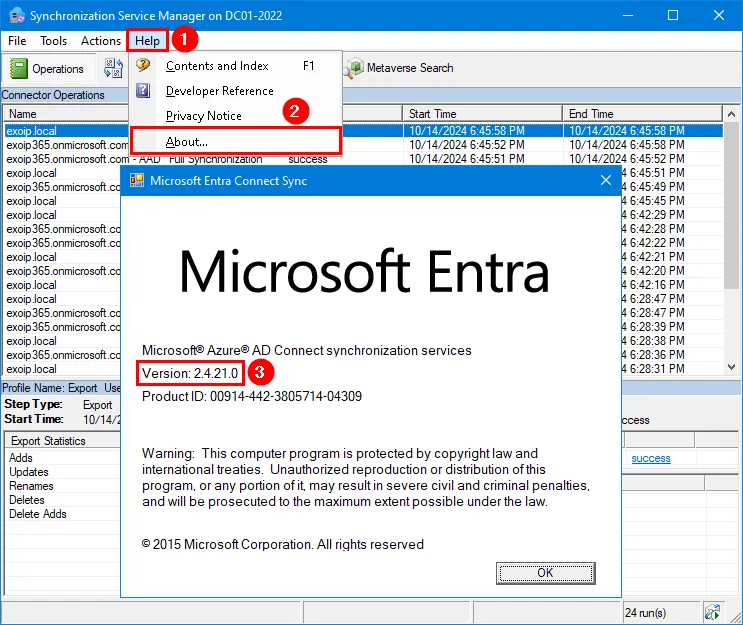Open the Operations toolbar icon
This screenshot has width=743, height=625.
pyautogui.click(x=19, y=69)
